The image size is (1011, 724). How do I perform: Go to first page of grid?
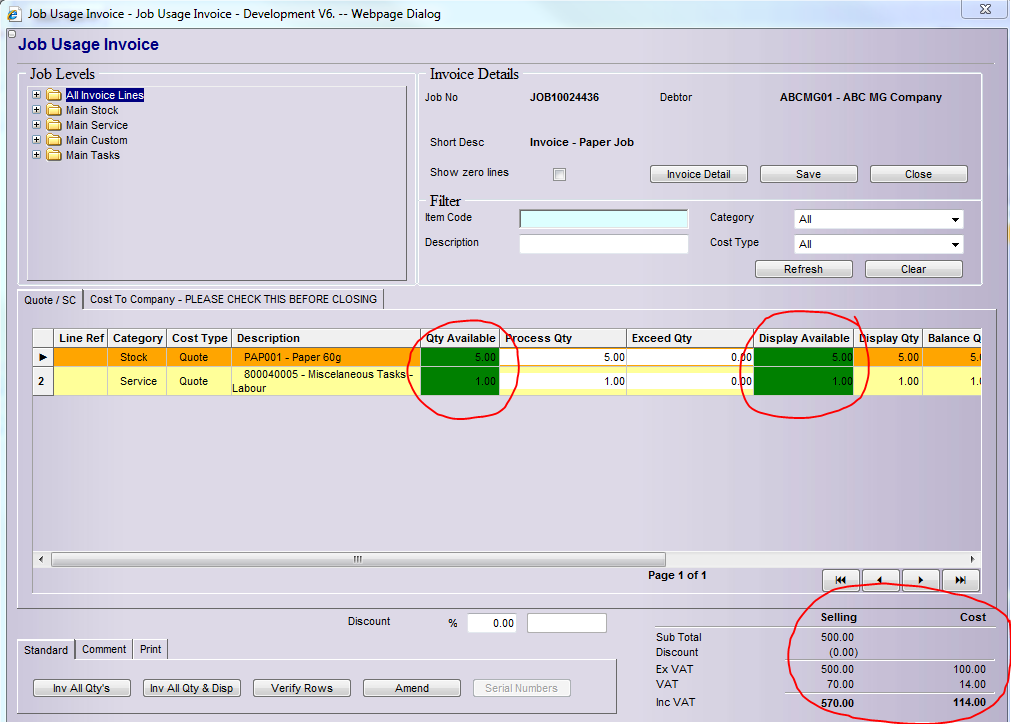tap(841, 581)
